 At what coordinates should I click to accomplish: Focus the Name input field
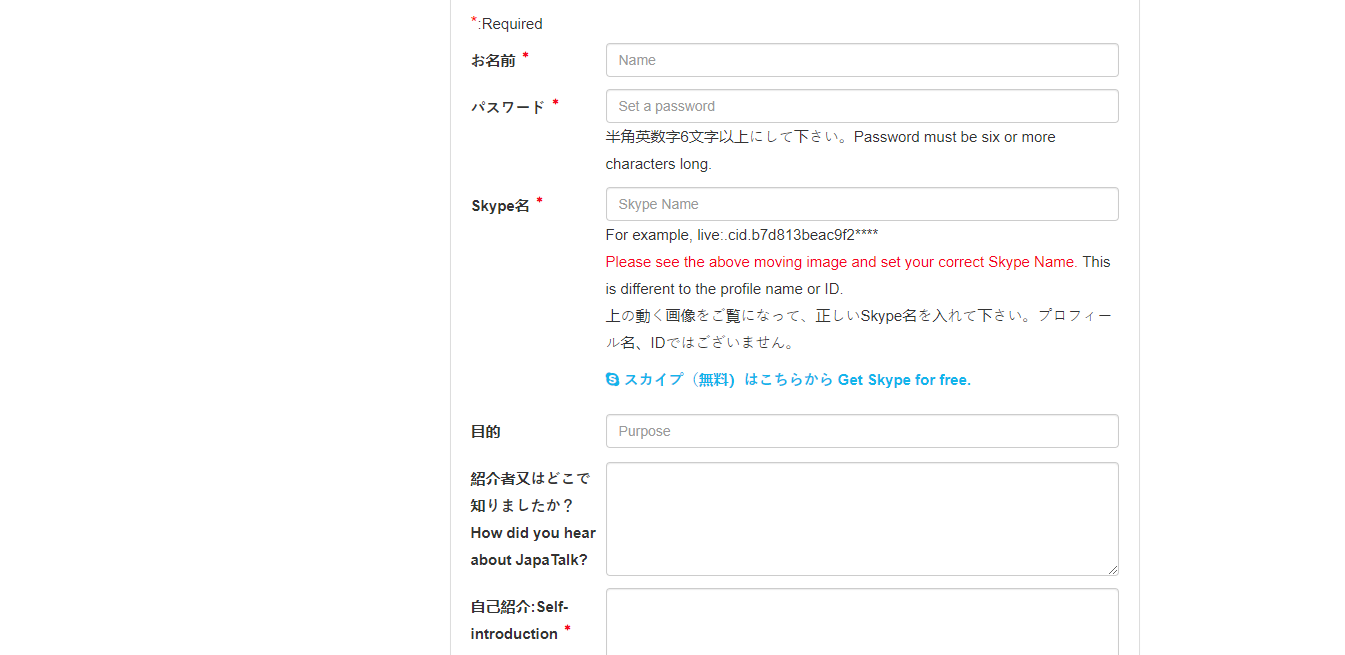pos(861,60)
